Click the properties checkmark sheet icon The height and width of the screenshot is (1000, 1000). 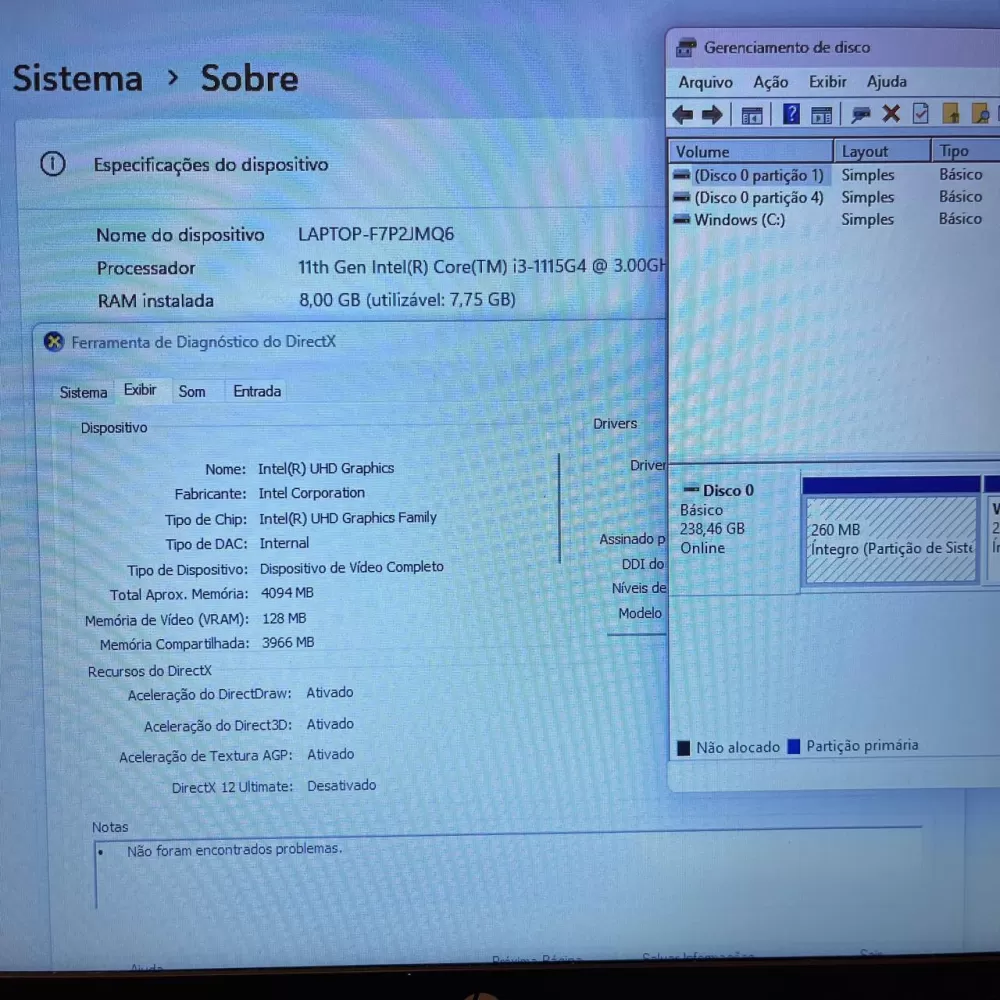921,114
